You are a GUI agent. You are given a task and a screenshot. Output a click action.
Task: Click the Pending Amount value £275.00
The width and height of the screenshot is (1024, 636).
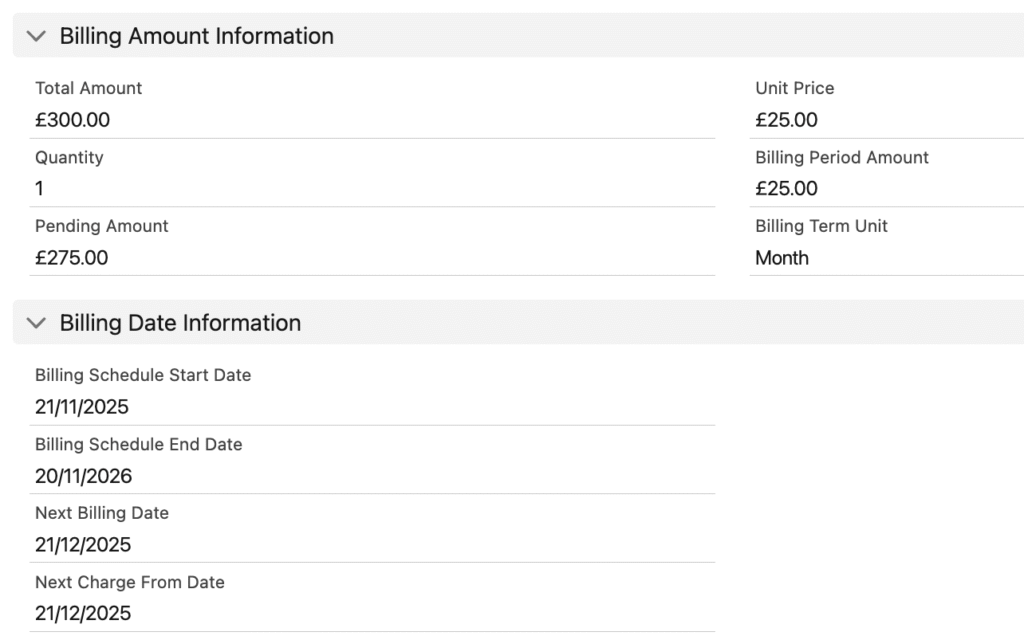tap(71, 258)
